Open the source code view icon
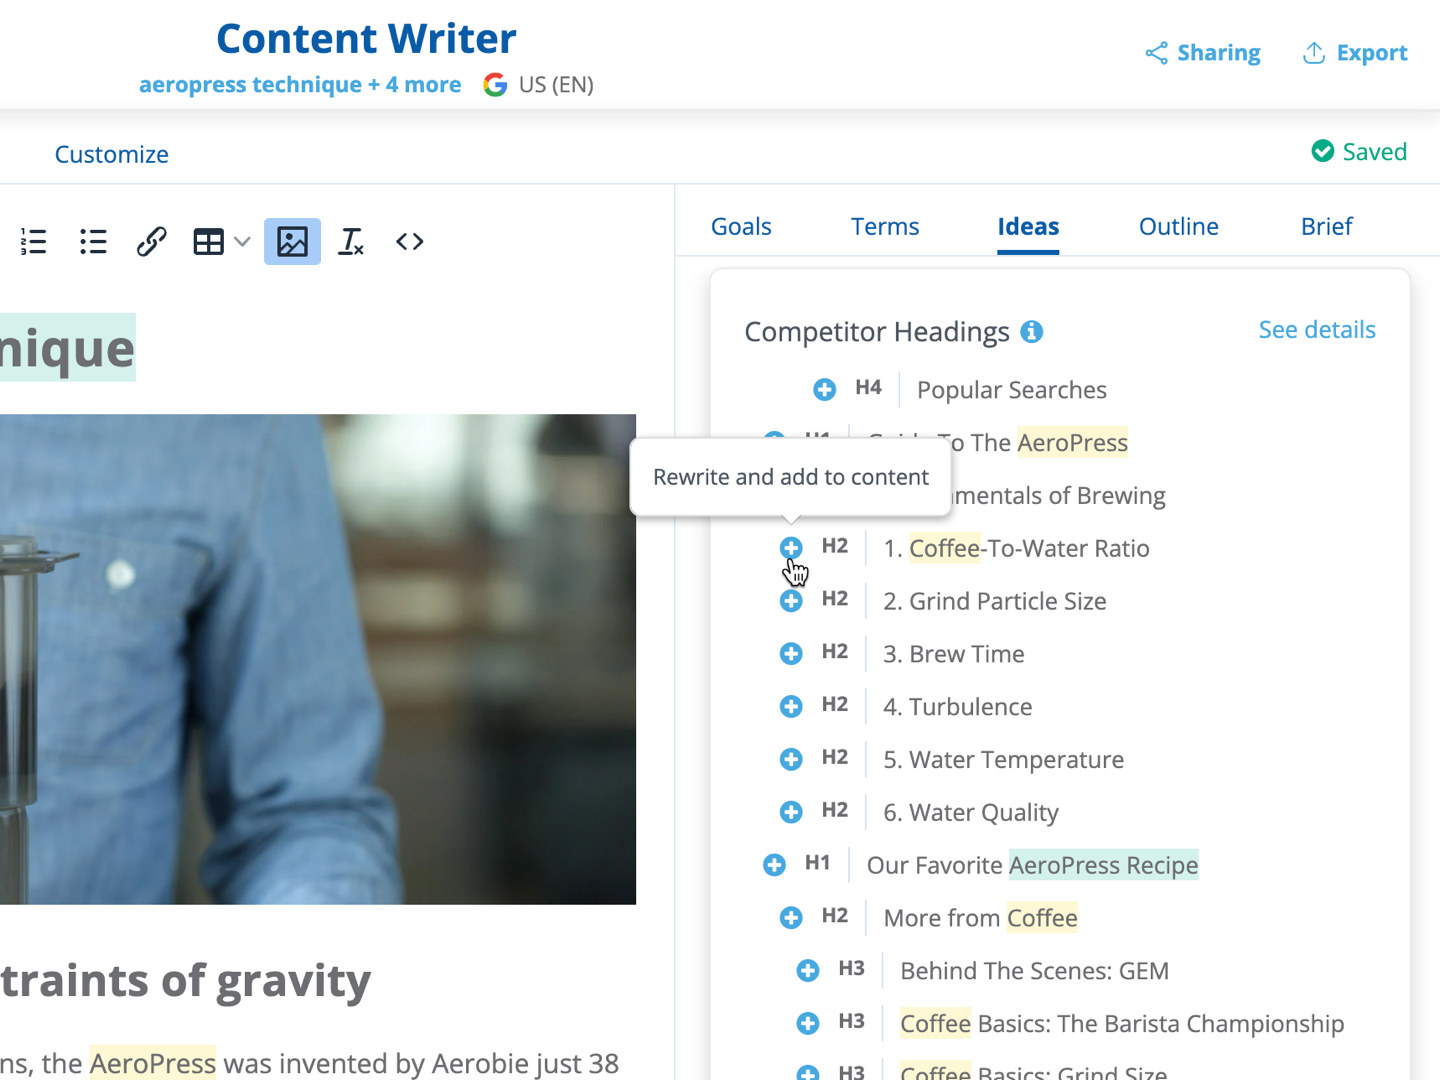 tap(410, 241)
